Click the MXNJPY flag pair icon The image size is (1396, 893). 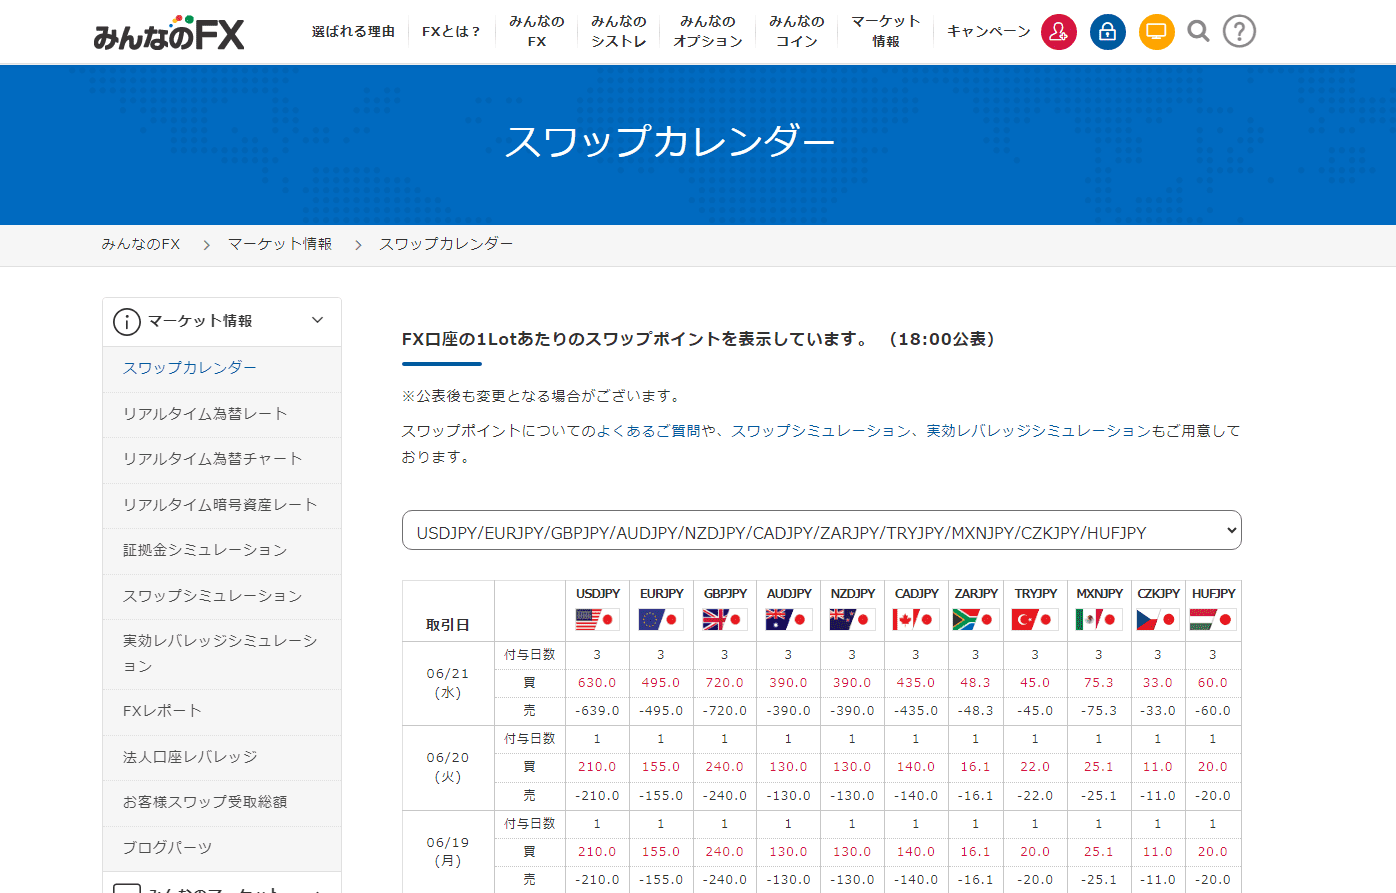coord(1099,619)
